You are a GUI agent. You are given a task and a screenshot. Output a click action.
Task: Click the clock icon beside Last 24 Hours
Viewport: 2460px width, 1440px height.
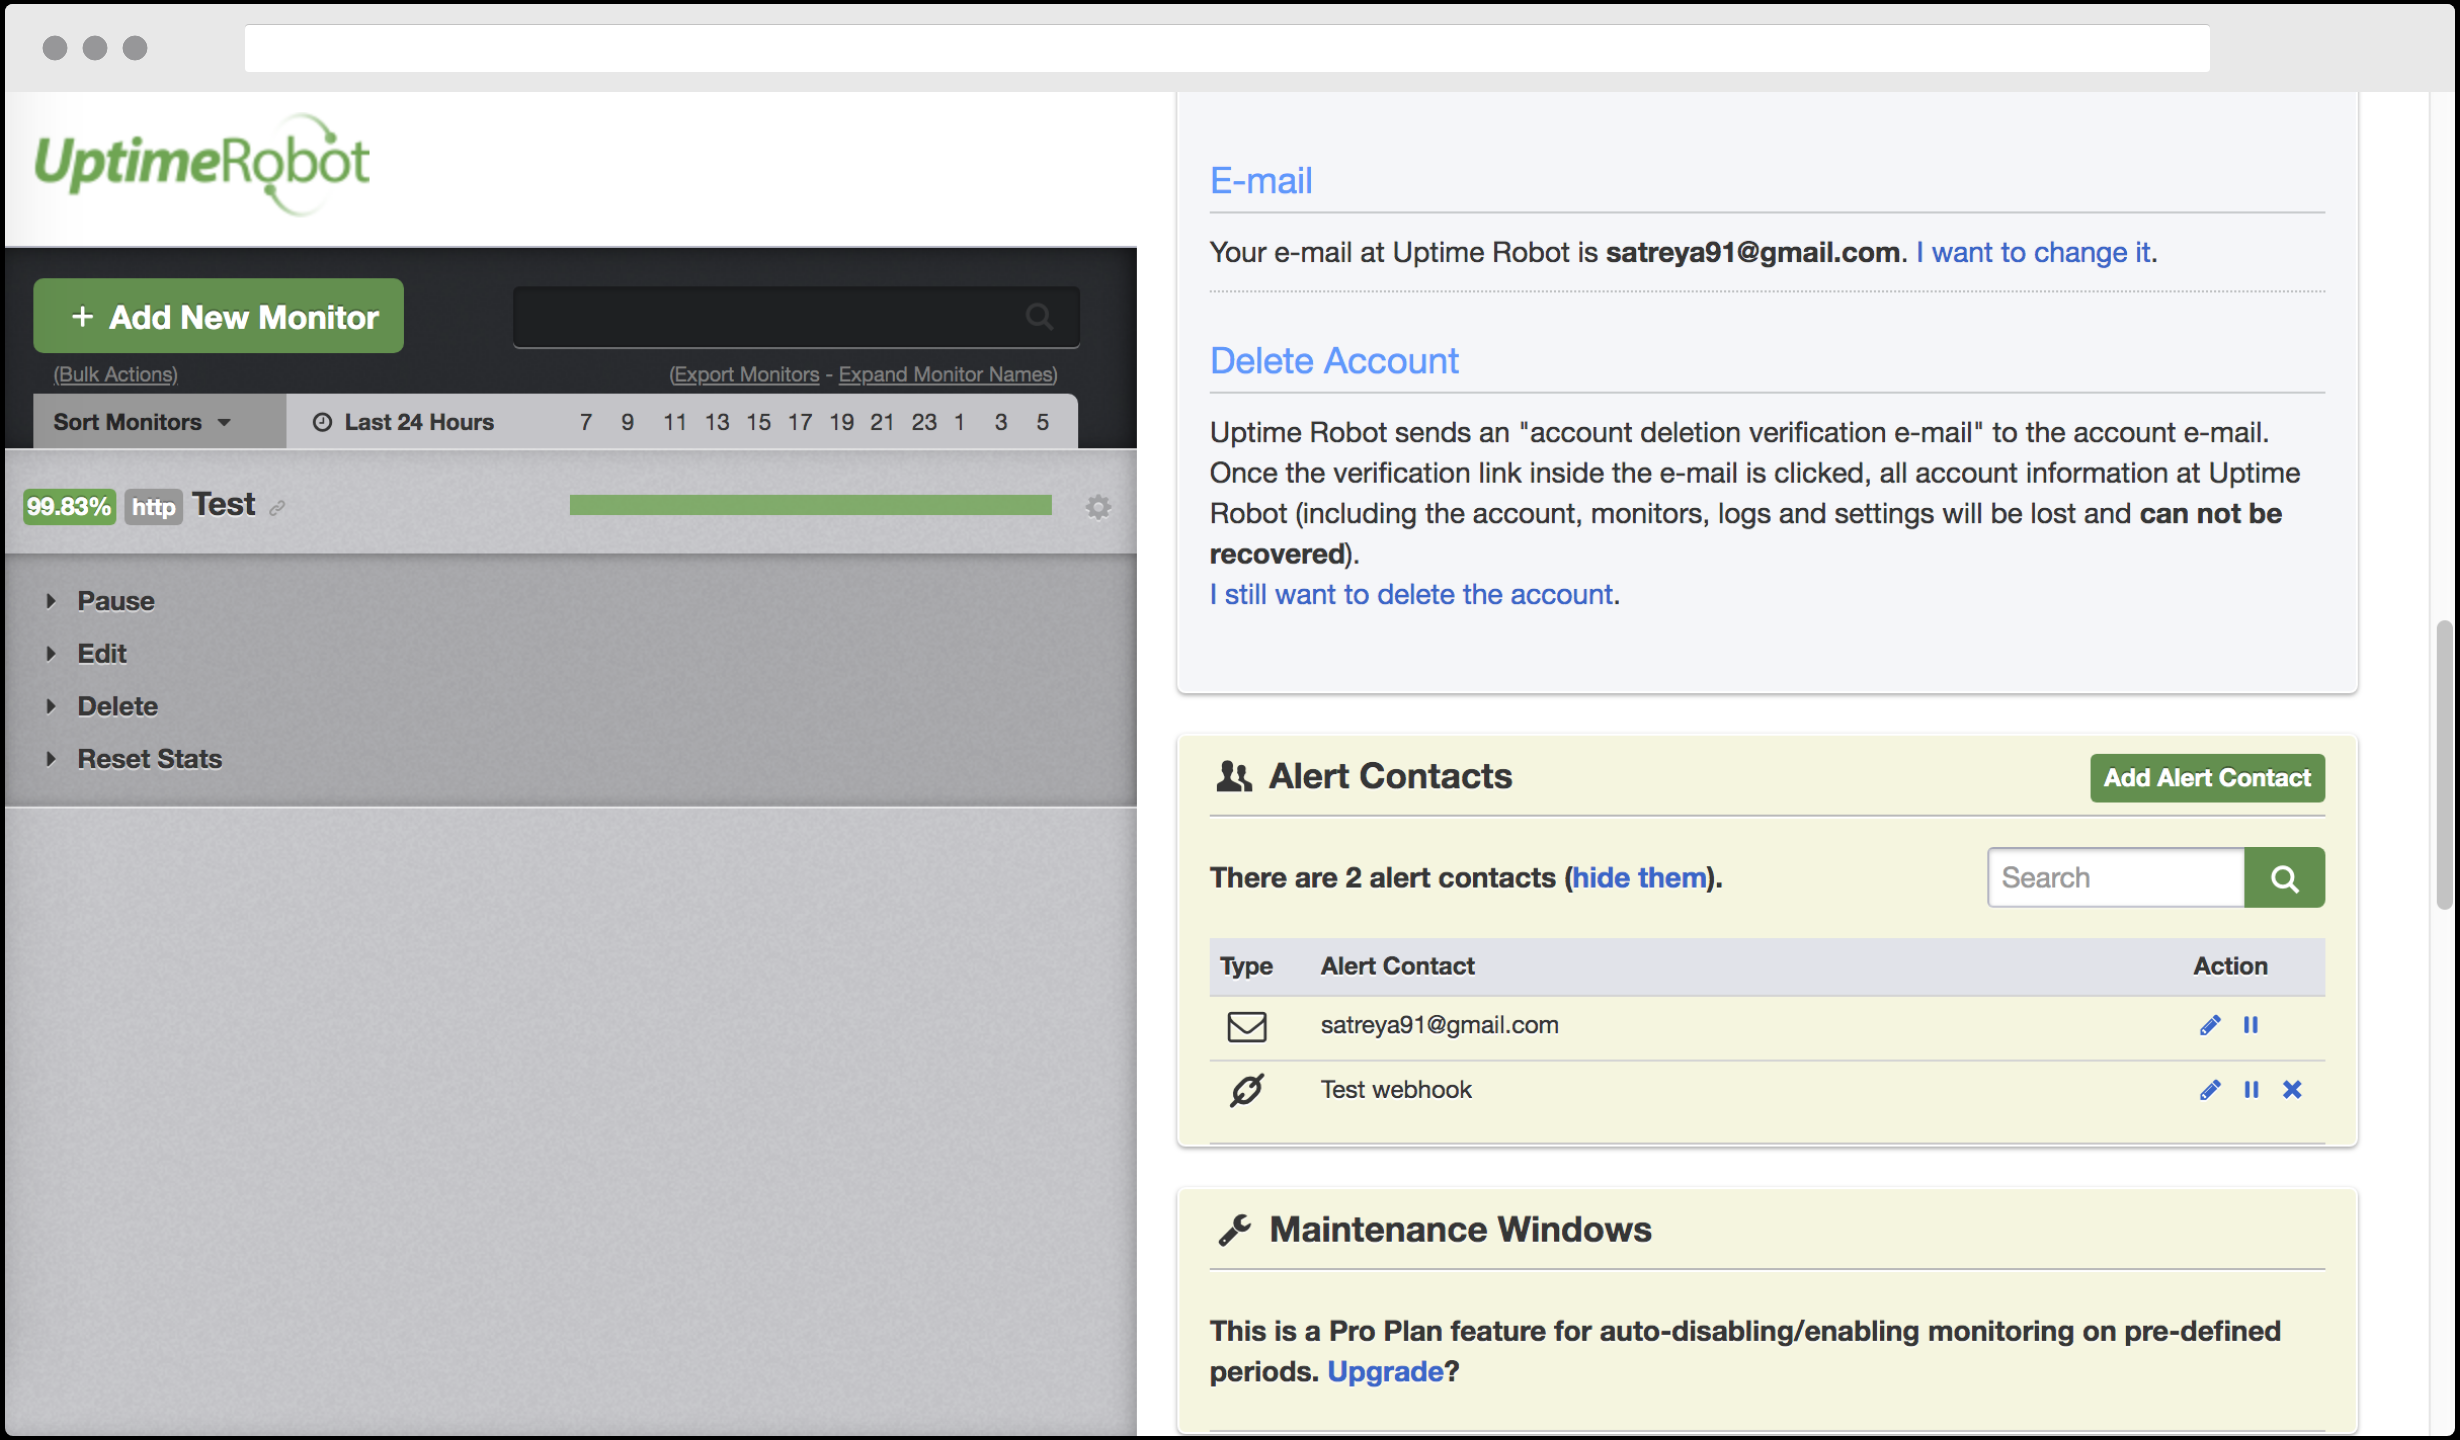pyautogui.click(x=322, y=421)
